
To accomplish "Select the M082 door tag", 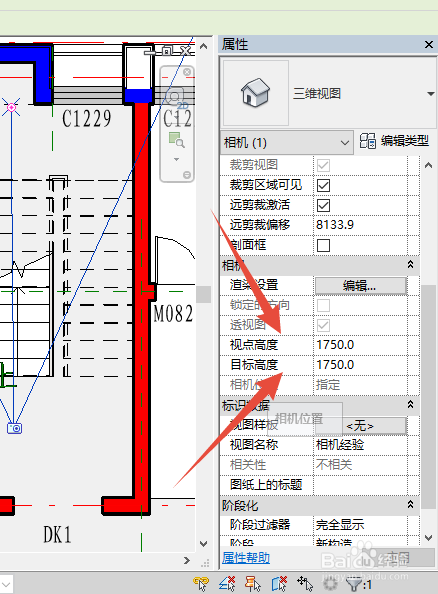I will (x=173, y=314).
